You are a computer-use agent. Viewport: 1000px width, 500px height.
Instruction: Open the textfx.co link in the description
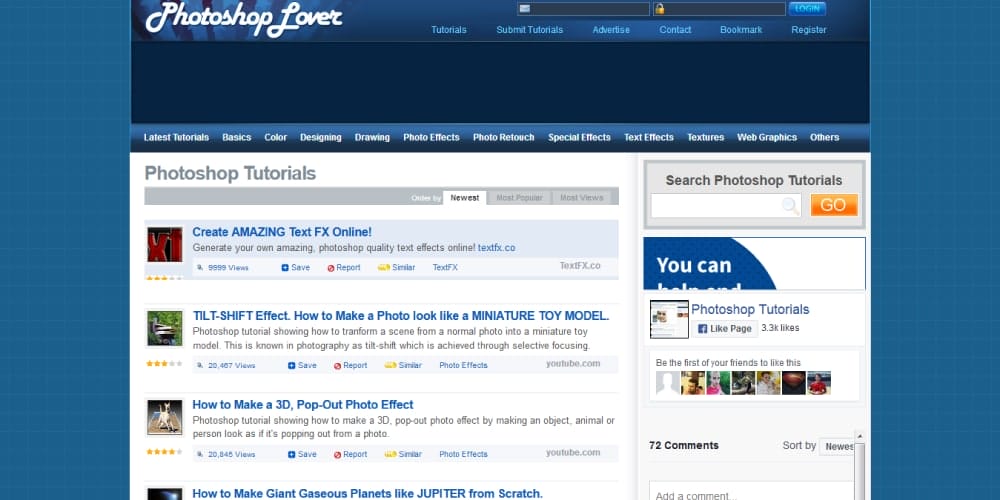pos(497,248)
